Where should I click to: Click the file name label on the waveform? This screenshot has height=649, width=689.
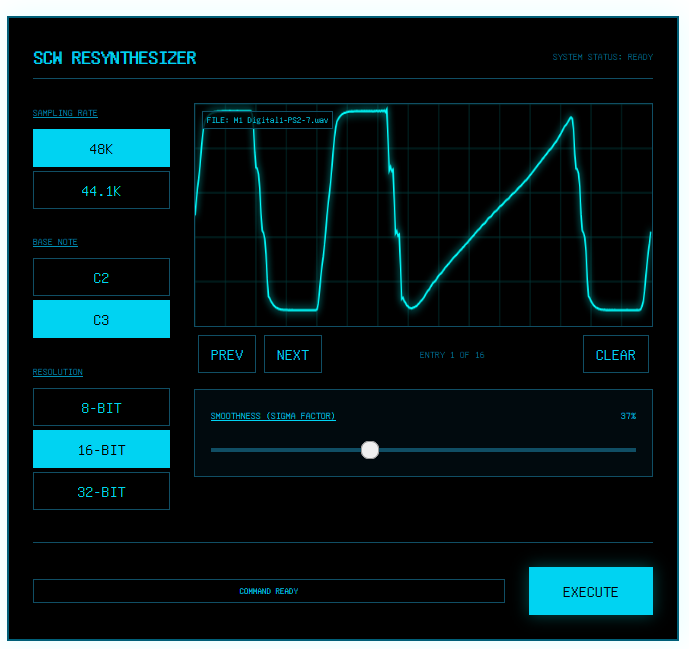click(x=267, y=120)
